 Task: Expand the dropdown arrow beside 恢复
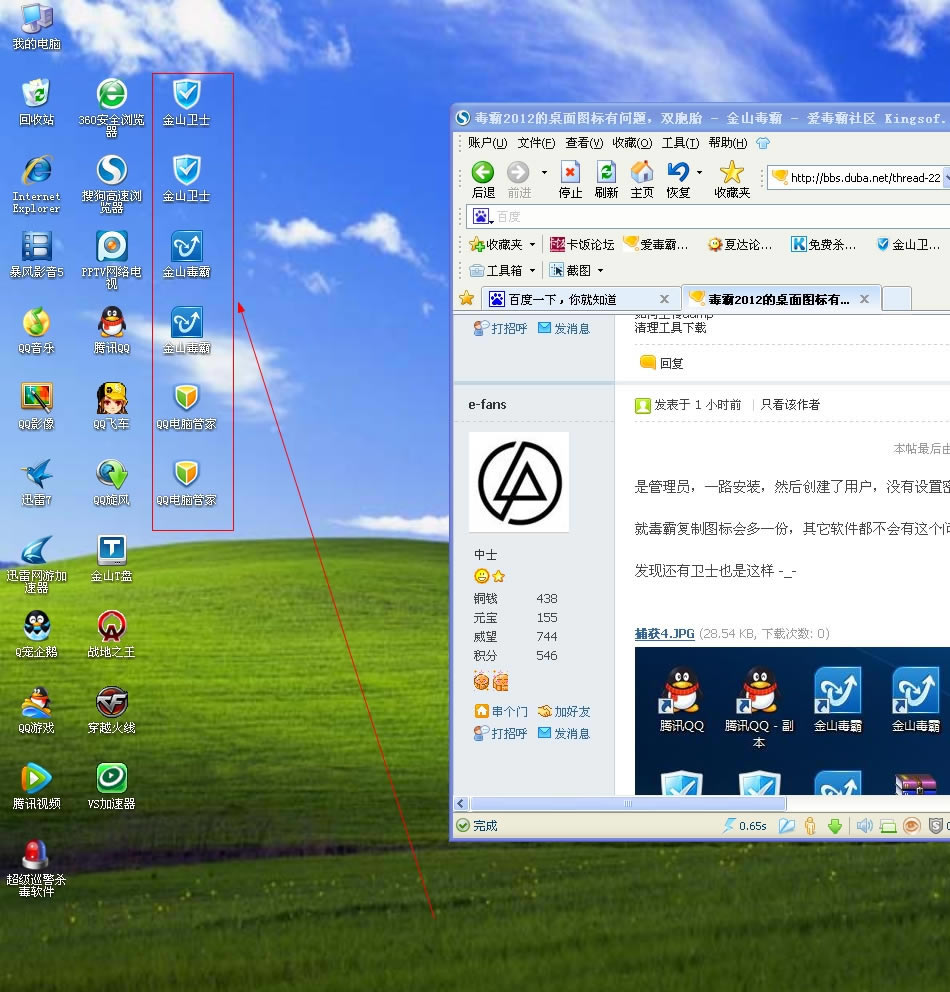(x=699, y=172)
